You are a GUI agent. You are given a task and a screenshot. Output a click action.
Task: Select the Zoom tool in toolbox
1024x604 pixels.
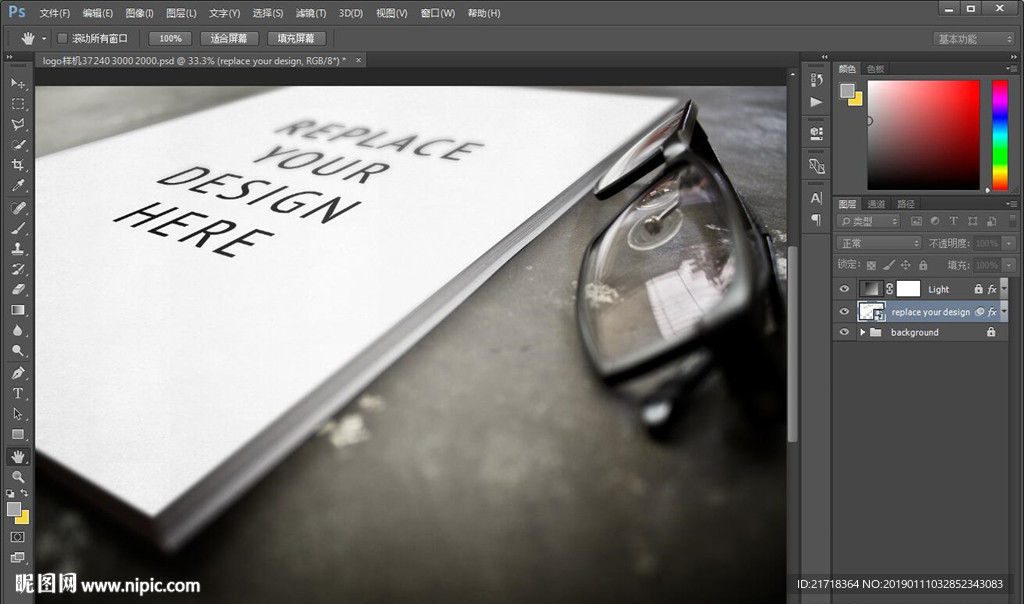(18, 477)
